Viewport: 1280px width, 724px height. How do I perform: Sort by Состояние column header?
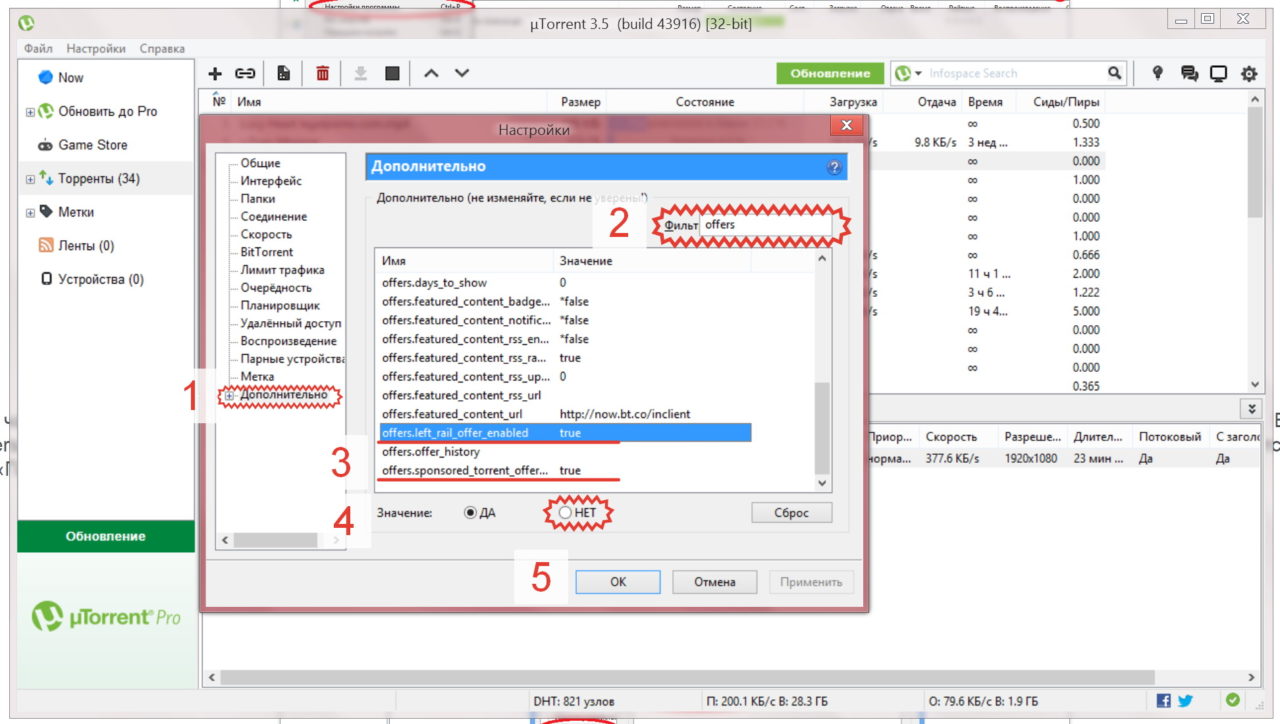click(704, 102)
